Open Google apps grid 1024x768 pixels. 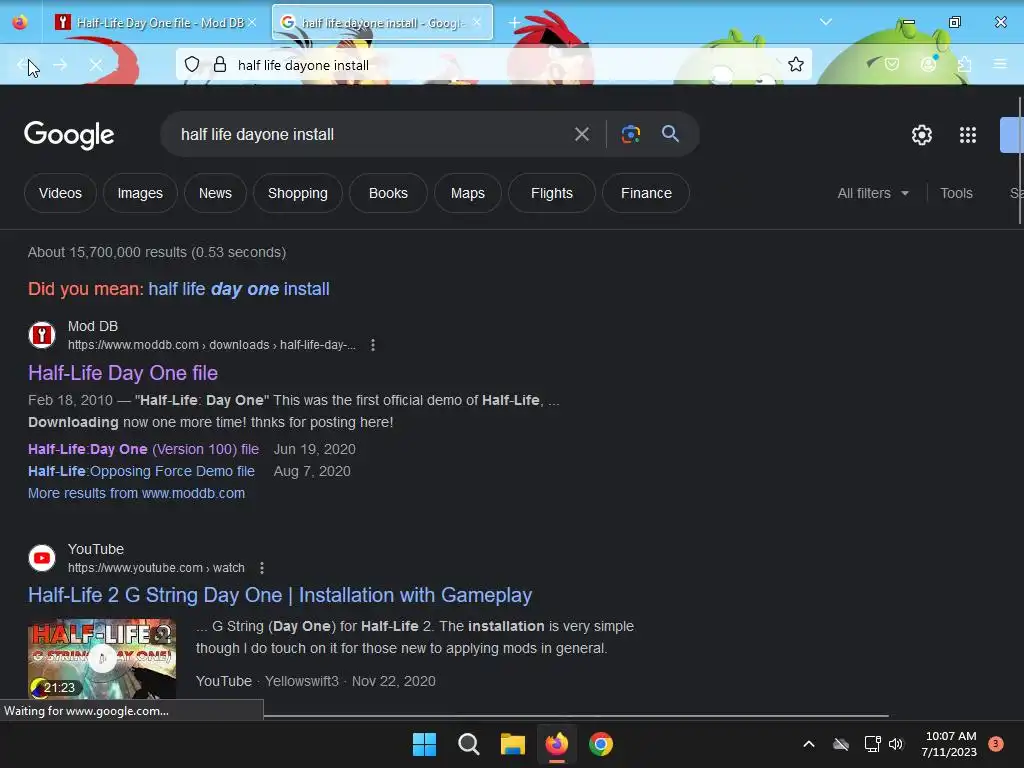click(x=968, y=135)
